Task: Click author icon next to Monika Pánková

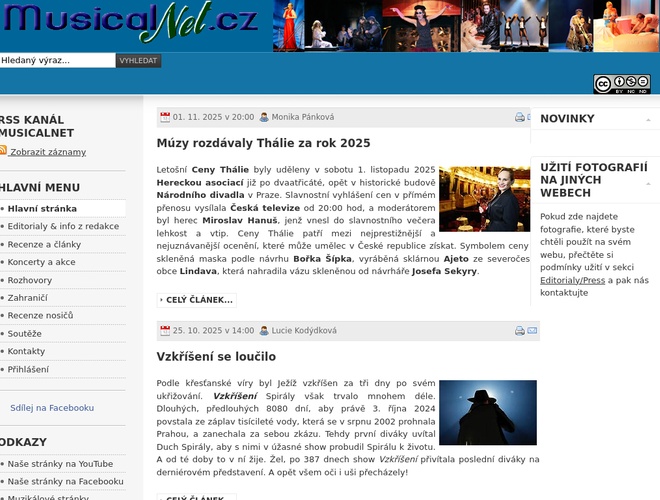Action: click(x=264, y=117)
